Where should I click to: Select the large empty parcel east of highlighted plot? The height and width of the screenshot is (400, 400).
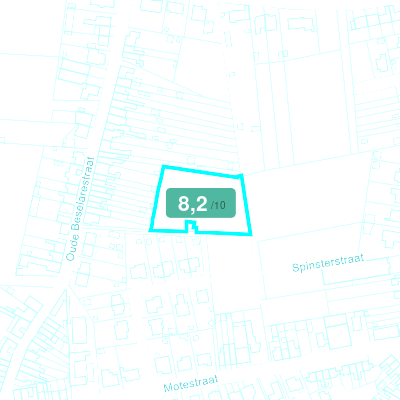point(307,200)
